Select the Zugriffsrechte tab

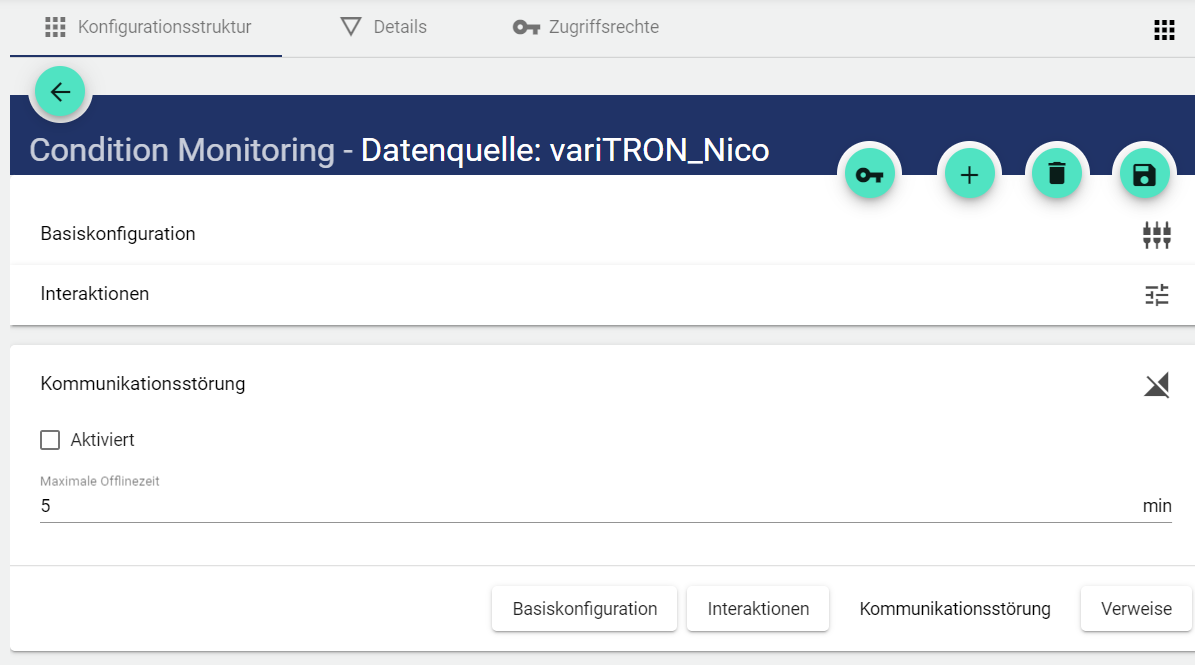[586, 27]
